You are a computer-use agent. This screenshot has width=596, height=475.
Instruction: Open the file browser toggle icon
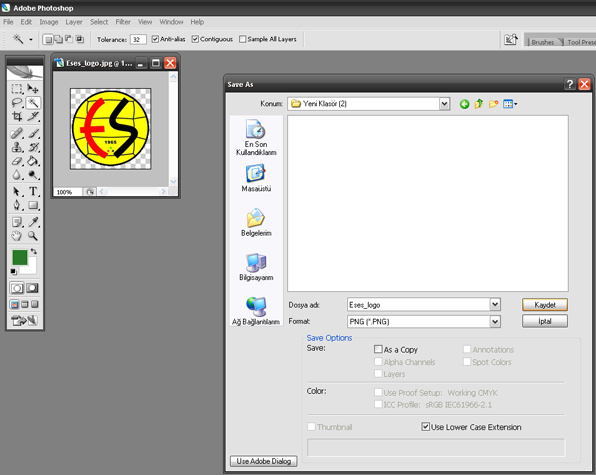point(510,39)
